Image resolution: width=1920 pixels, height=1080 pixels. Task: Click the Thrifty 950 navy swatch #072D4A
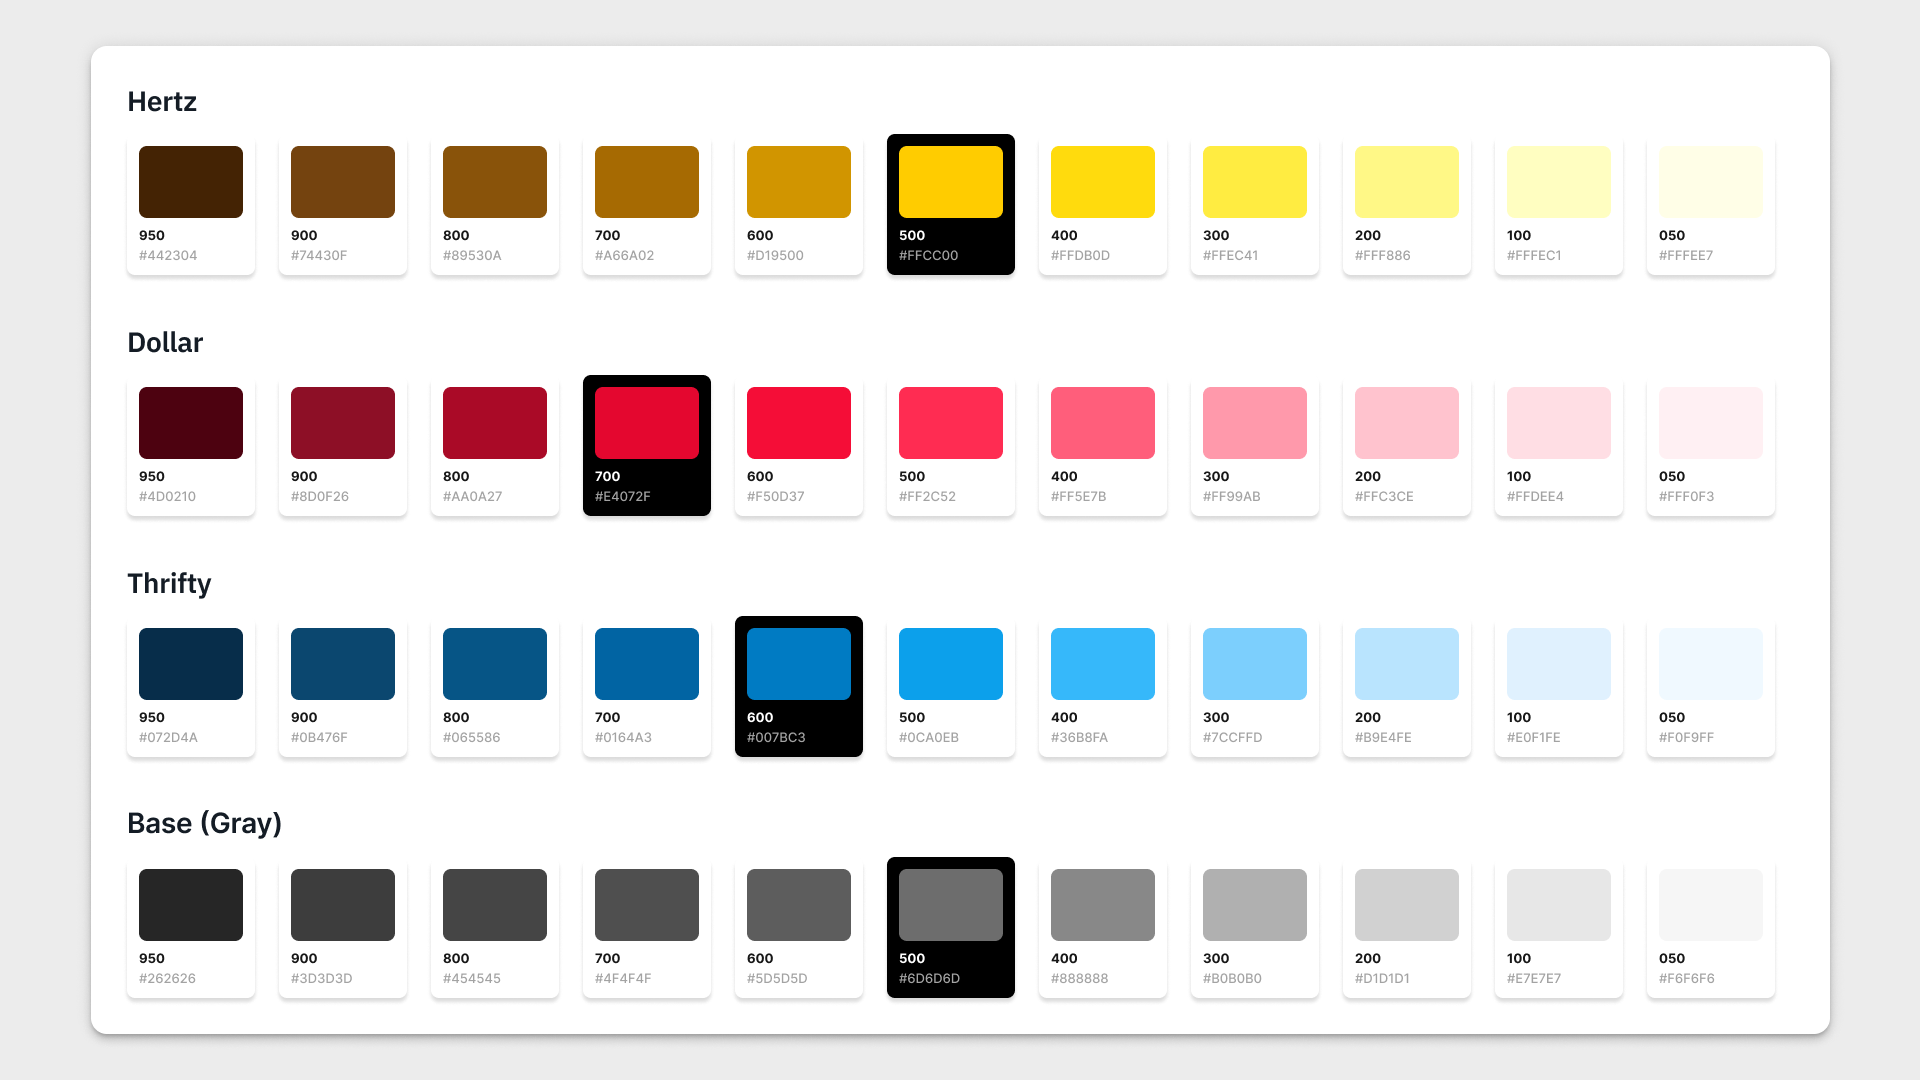pyautogui.click(x=190, y=664)
